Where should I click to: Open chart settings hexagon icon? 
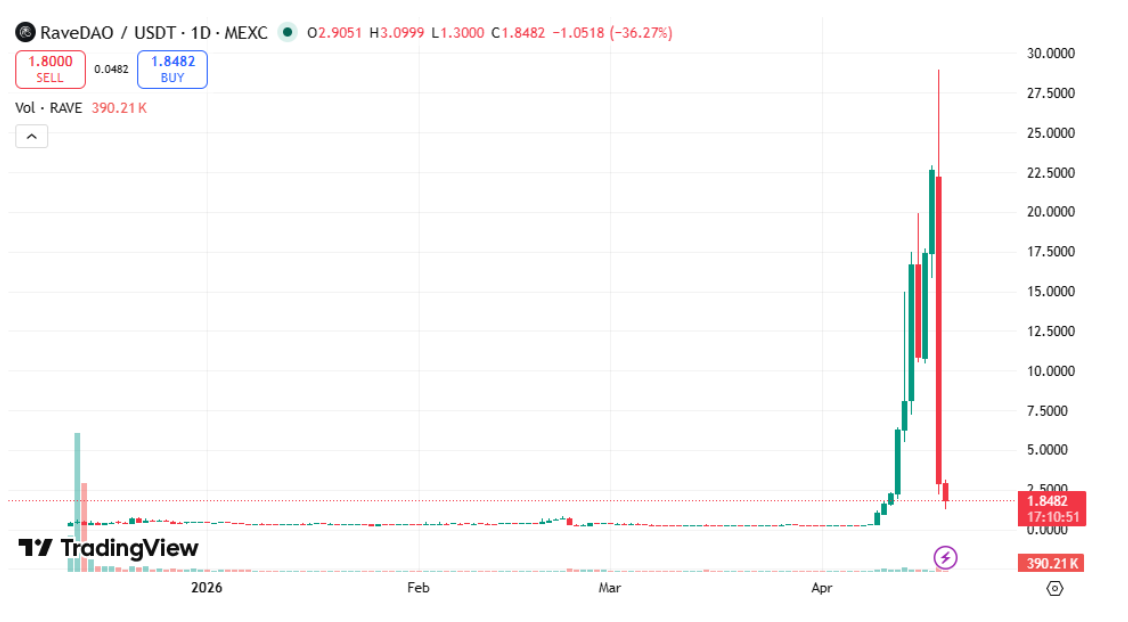tap(1054, 588)
